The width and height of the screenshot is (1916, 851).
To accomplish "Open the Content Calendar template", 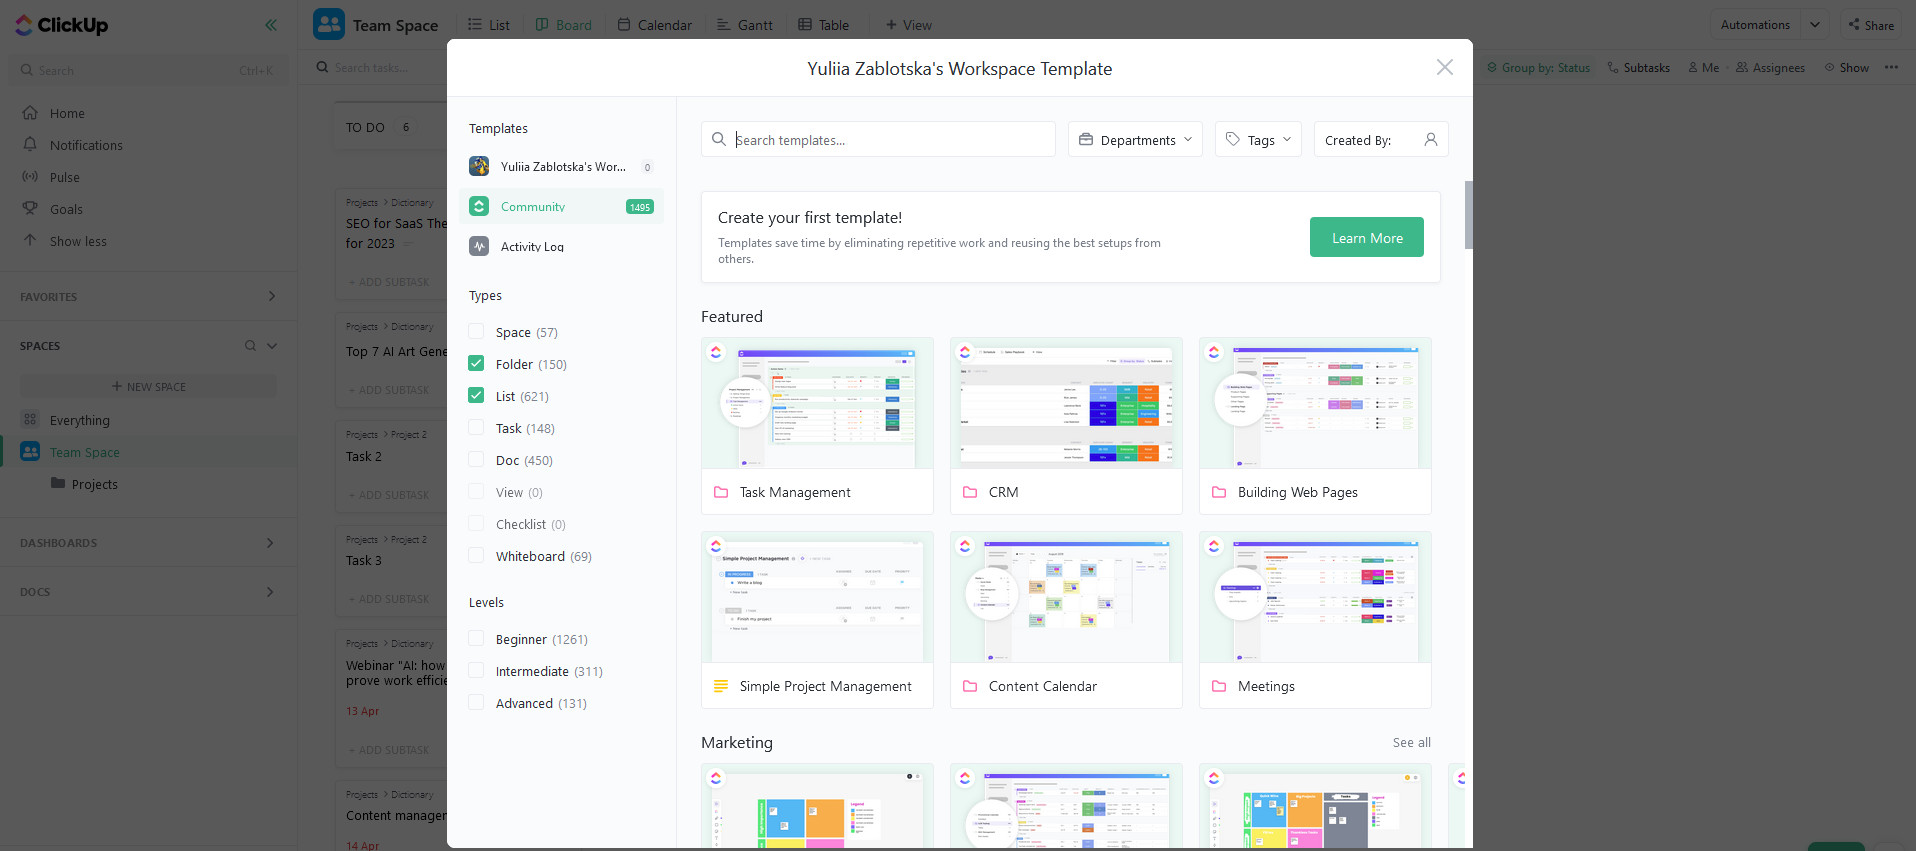I will (x=1066, y=620).
